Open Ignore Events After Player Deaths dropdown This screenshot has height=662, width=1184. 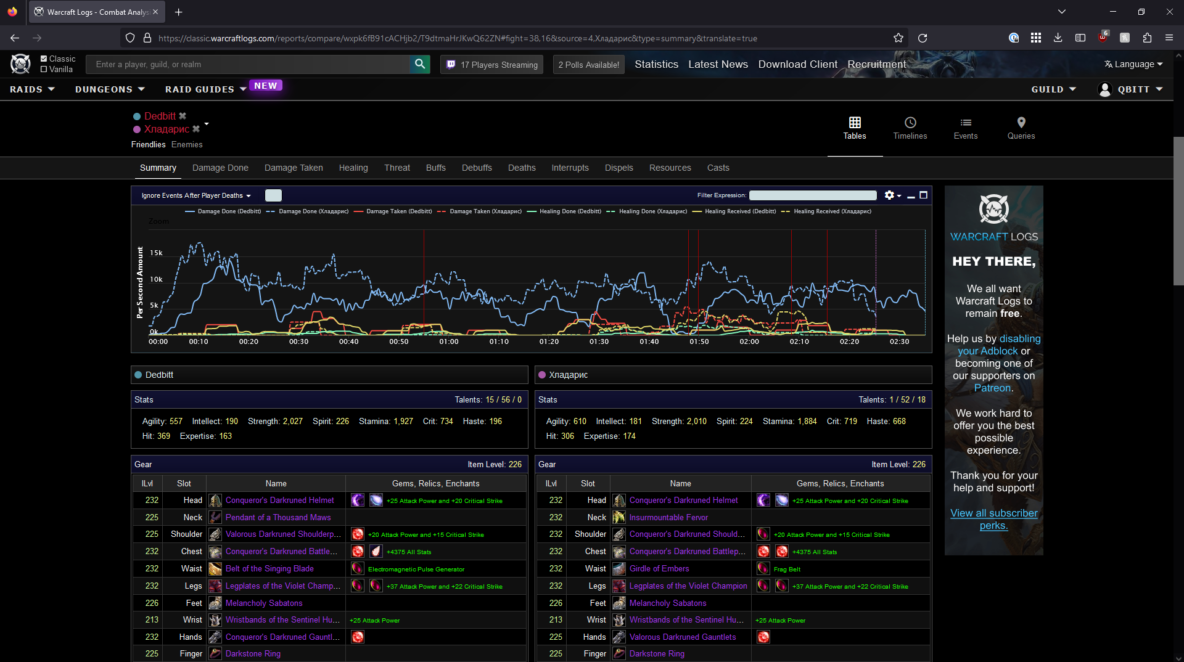pos(196,196)
